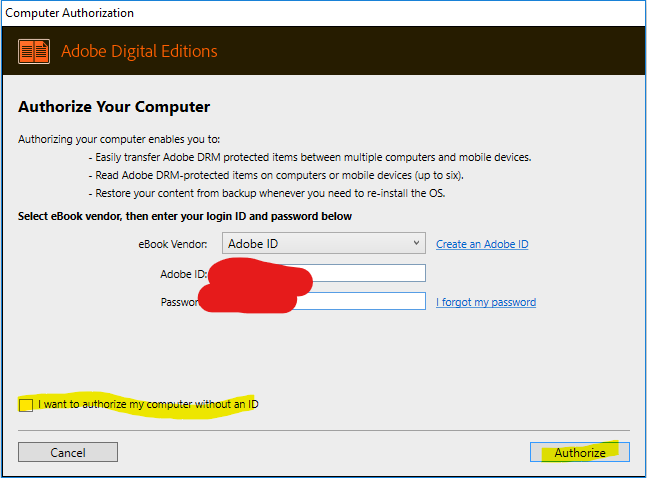Screen dimensions: 647x478
Task: Click the 'Easily transfer Adobe DRM' bullet line
Action: [309, 158]
